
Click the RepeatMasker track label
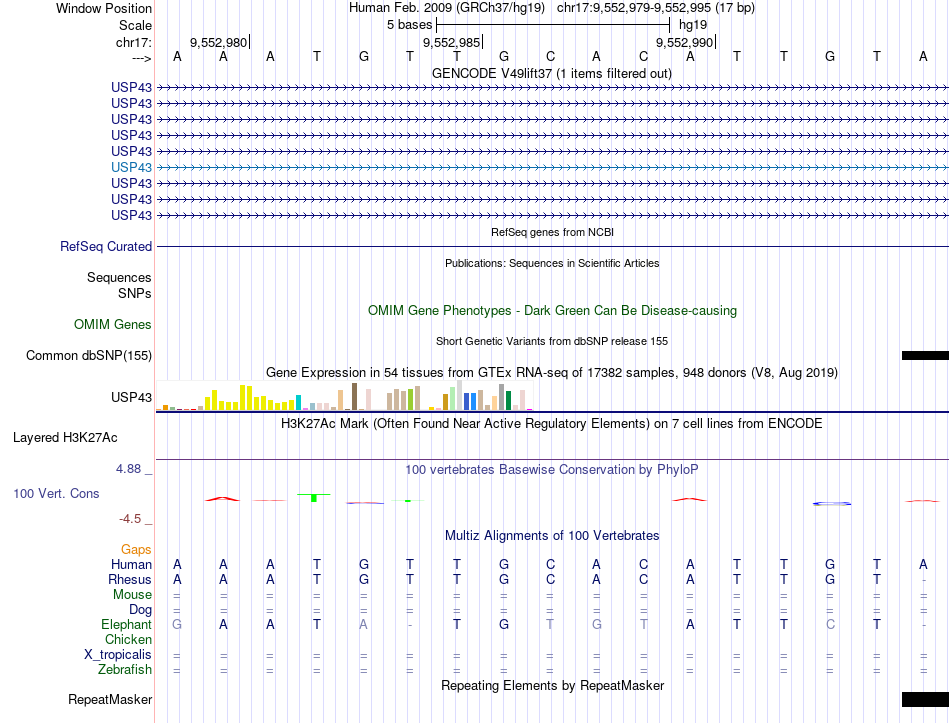coord(110,699)
